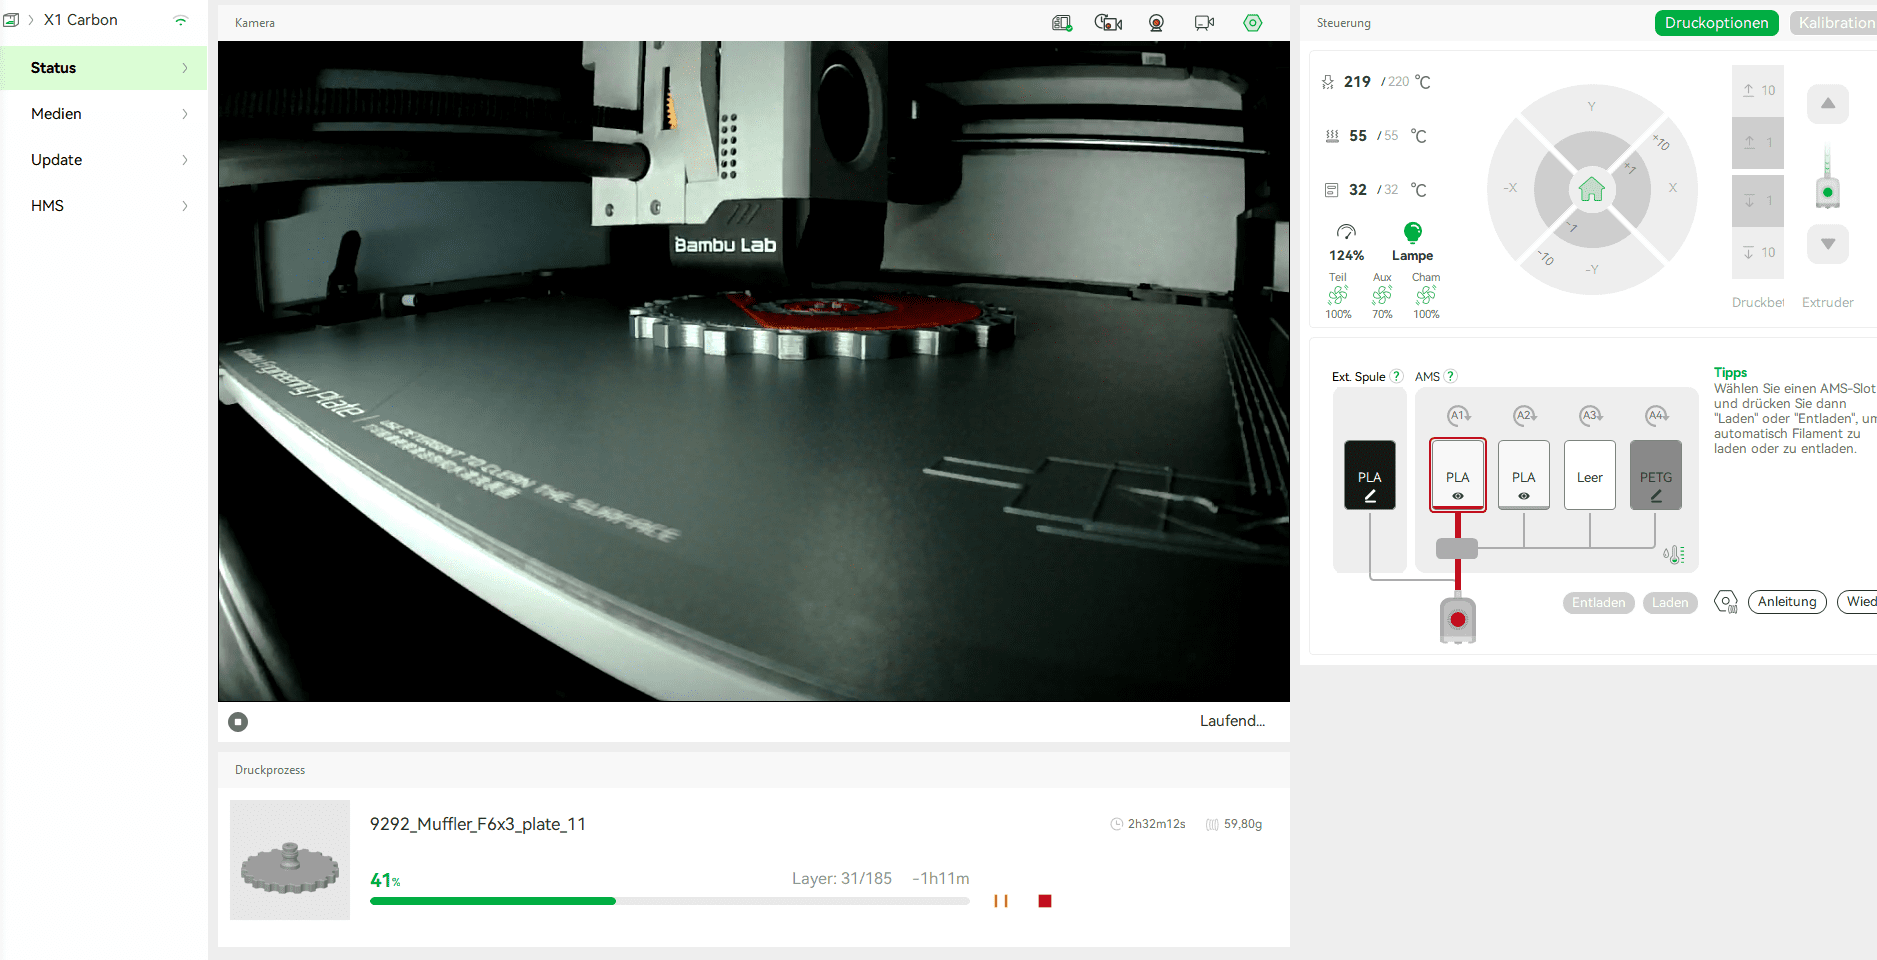This screenshot has height=960, width=1877.
Task: Refresh the A4 slot RFID icon
Action: click(1657, 415)
